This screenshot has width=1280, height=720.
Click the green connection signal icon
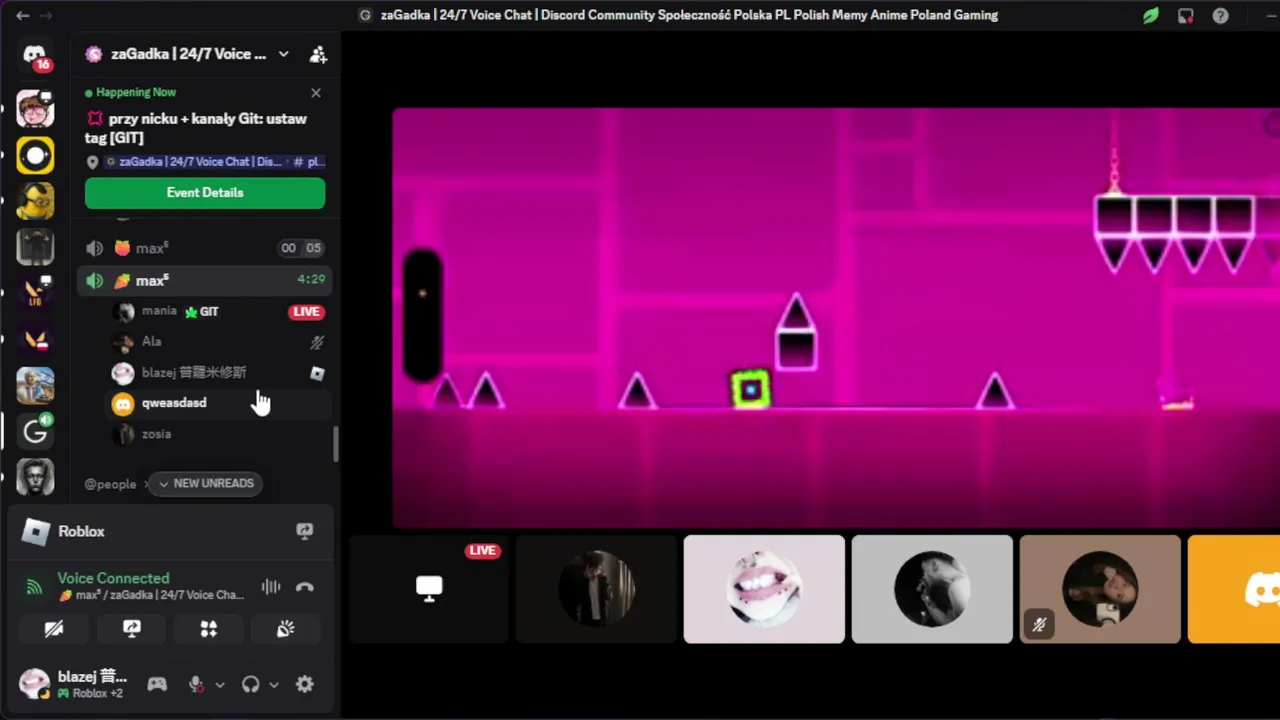(x=35, y=587)
